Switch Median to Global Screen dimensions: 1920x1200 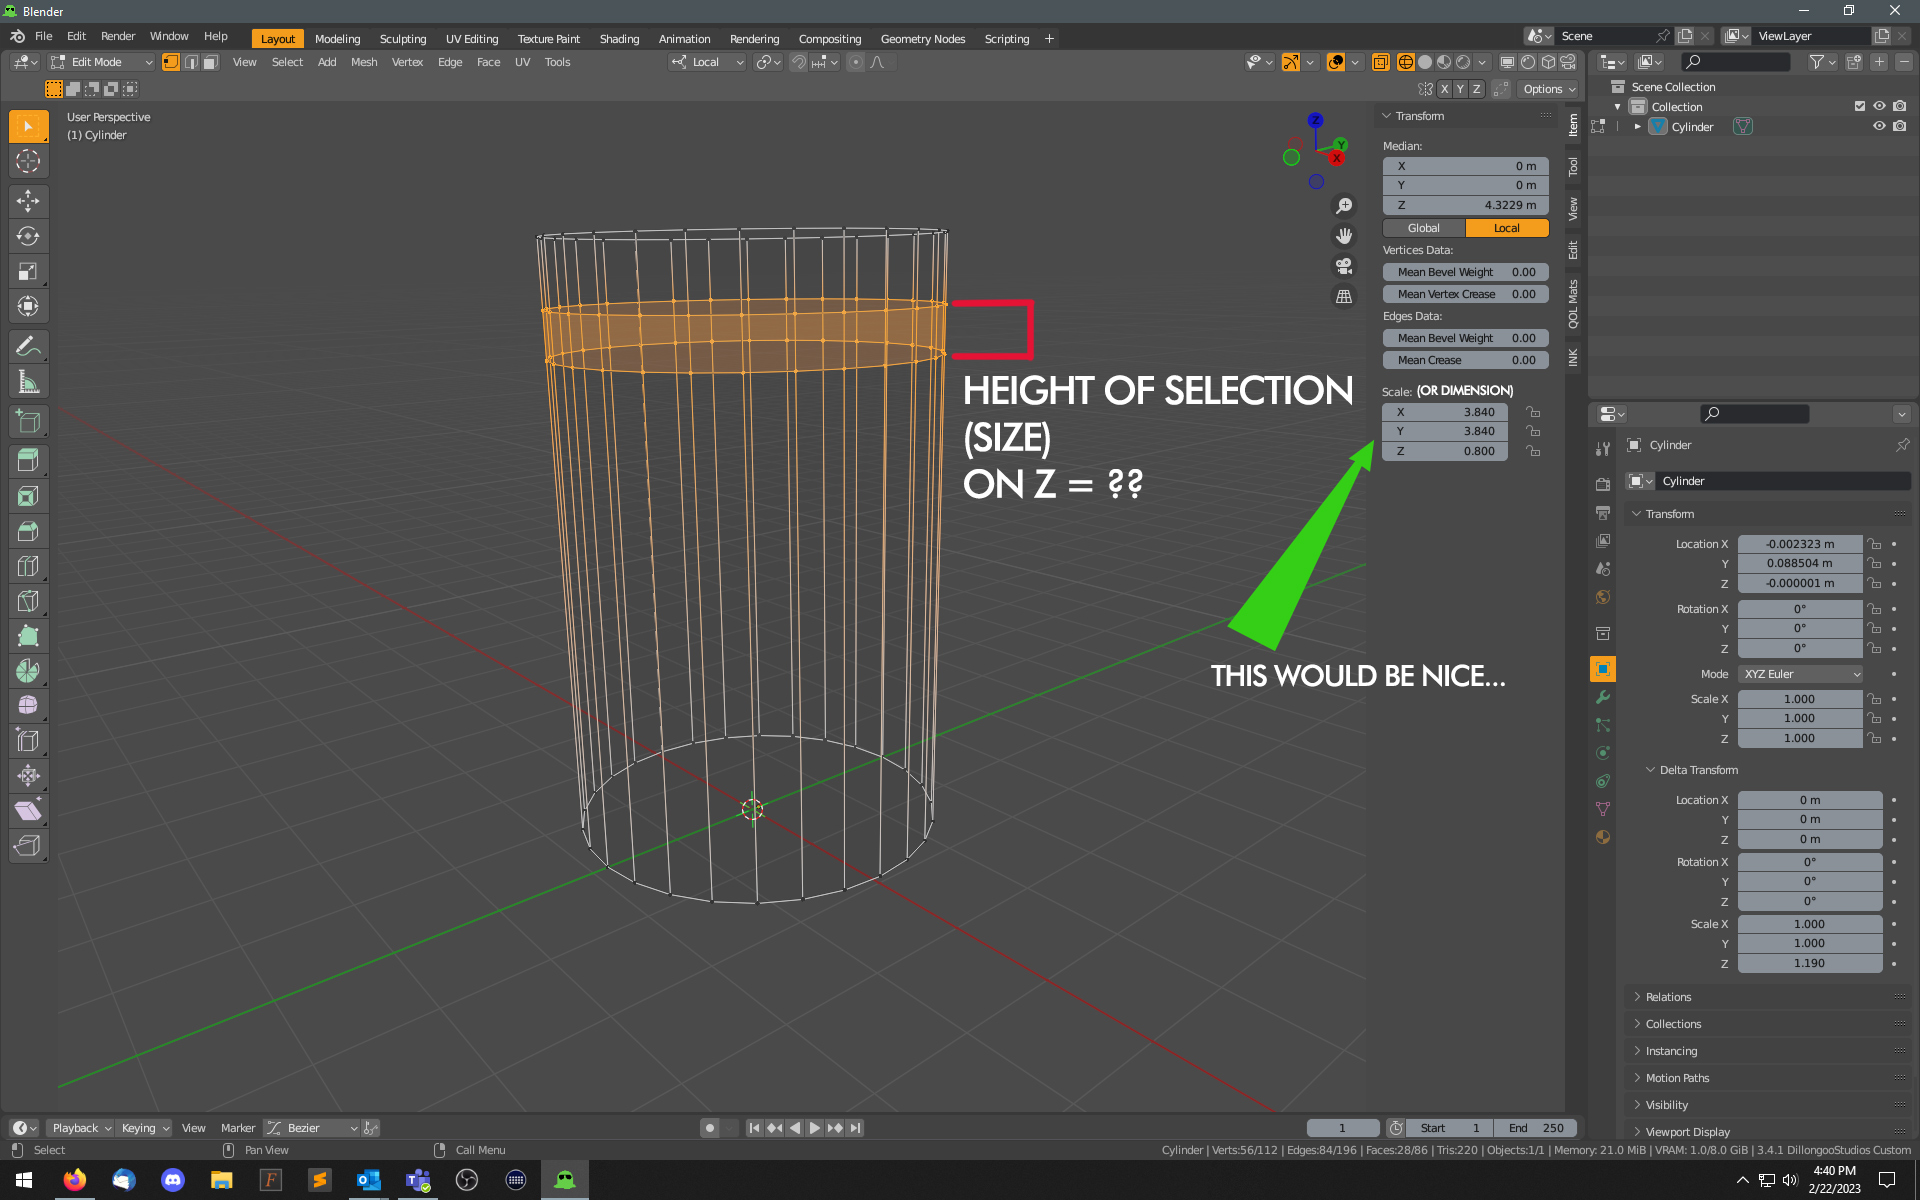[x=1423, y=228]
